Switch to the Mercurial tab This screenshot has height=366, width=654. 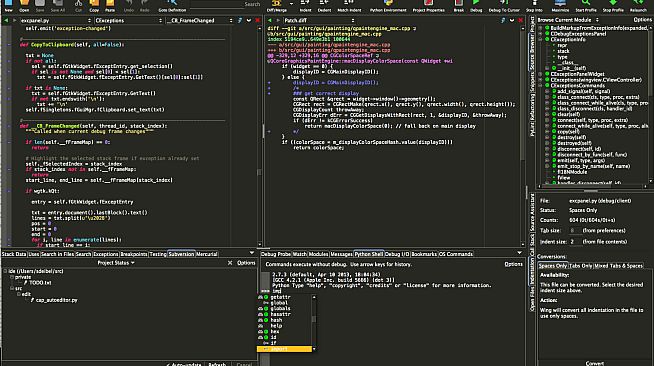(x=207, y=254)
